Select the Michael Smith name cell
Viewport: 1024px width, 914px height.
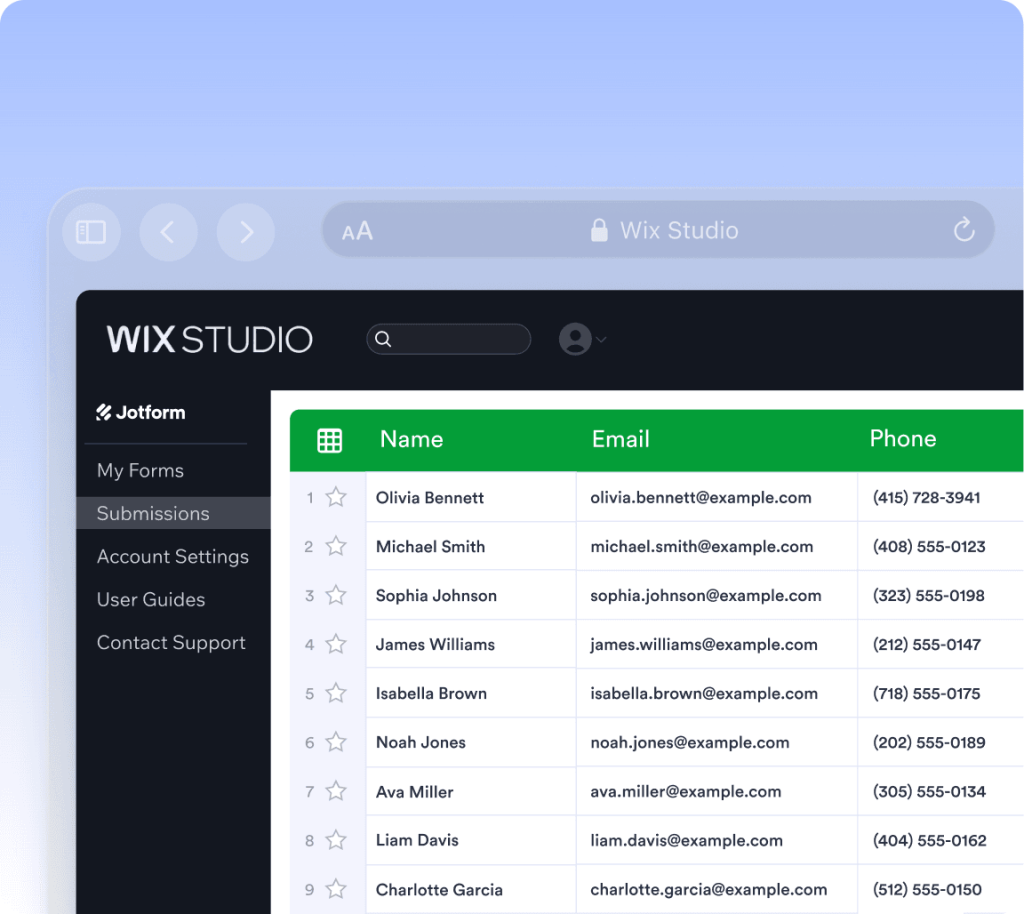tap(471, 546)
